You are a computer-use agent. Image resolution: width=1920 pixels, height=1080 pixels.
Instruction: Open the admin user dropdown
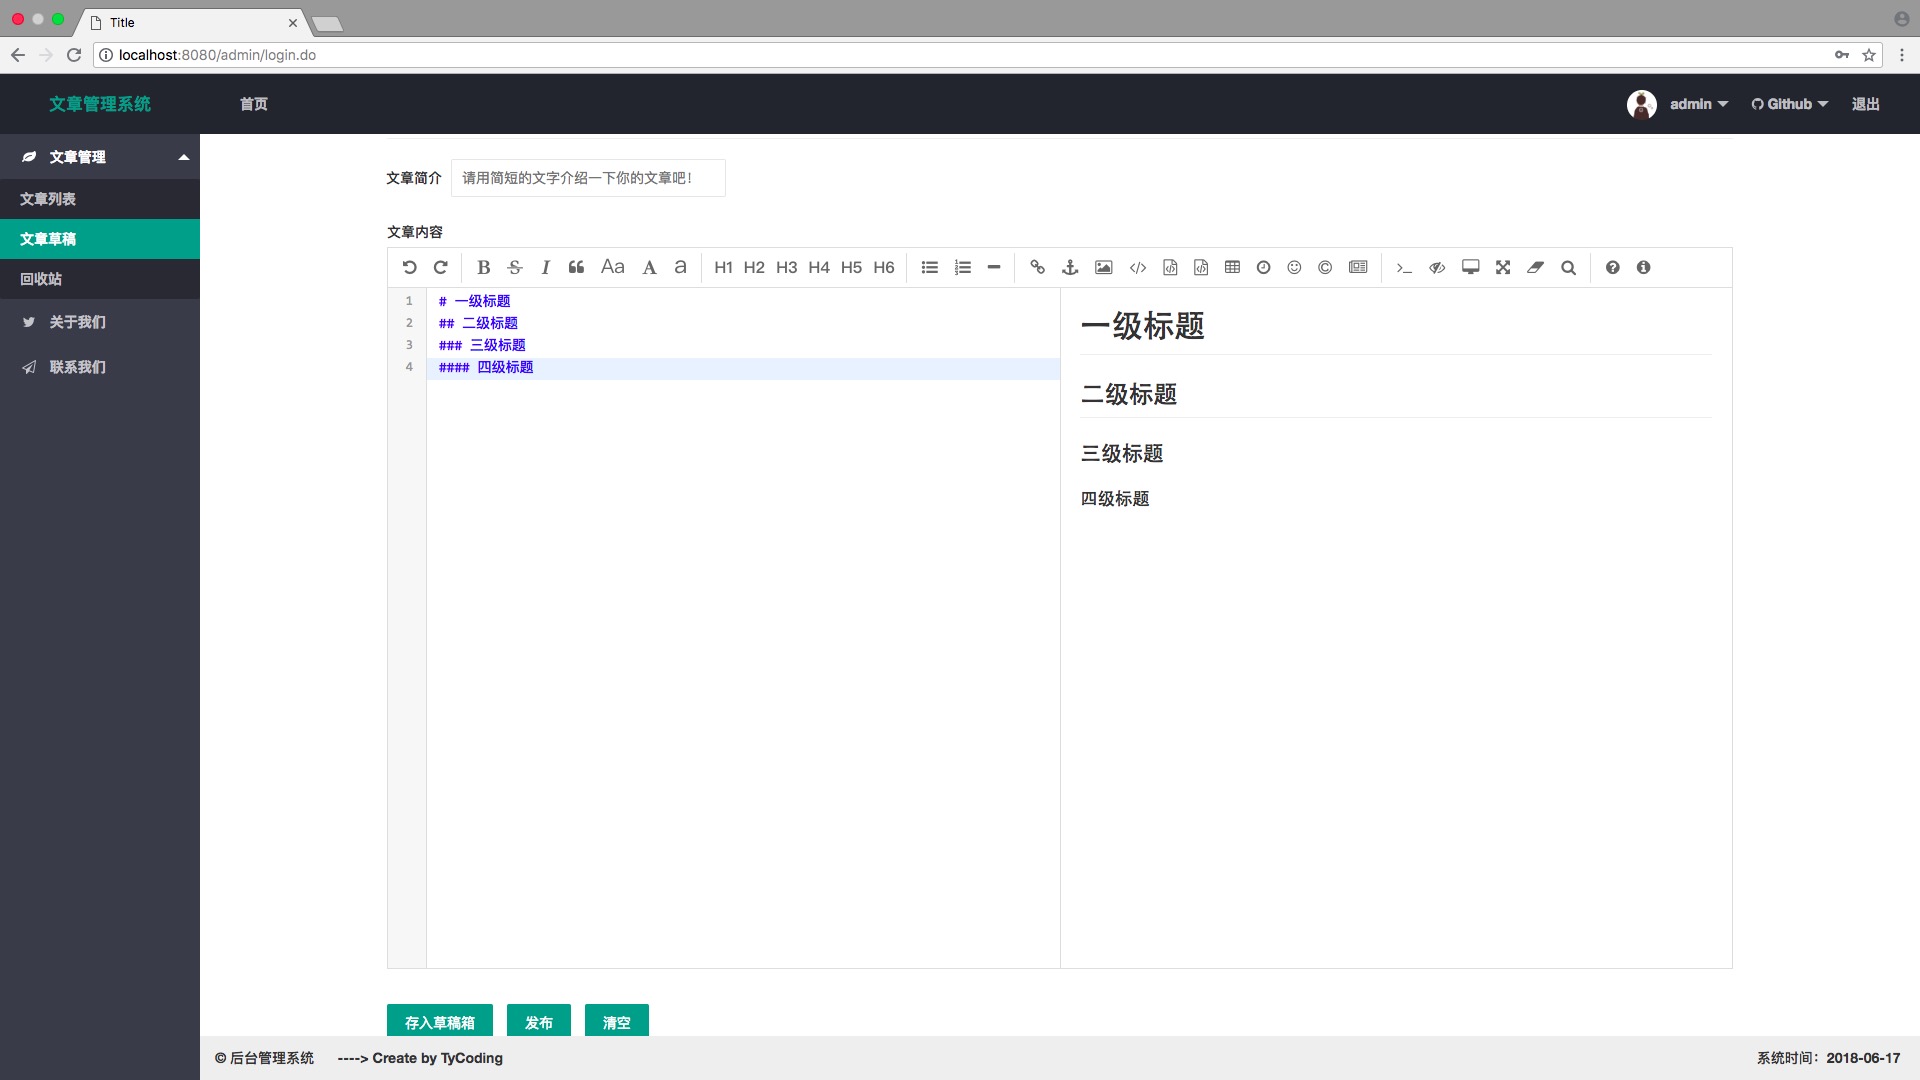(x=1697, y=104)
